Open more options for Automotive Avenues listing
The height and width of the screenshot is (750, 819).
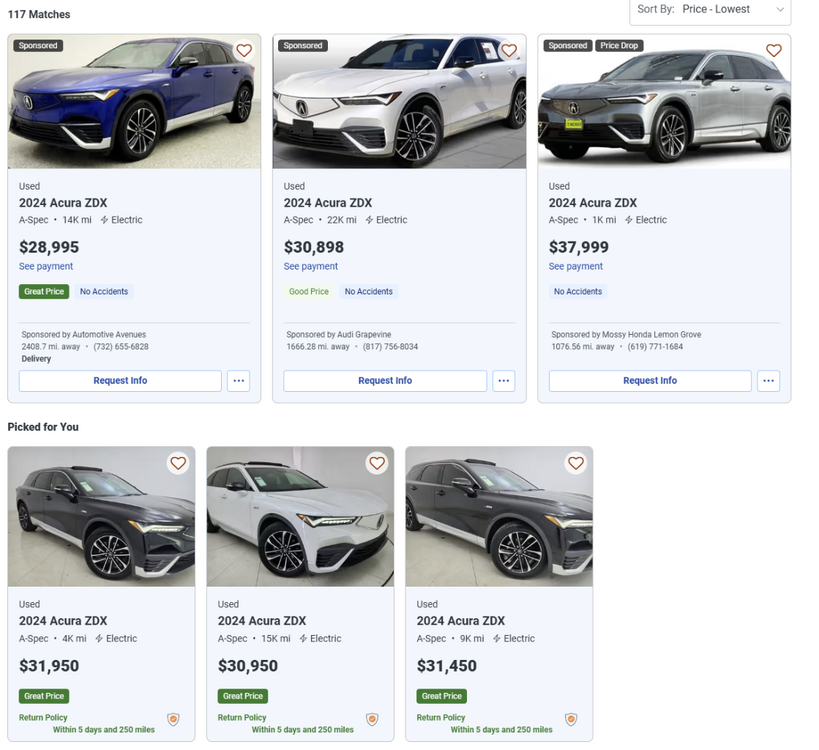pyautogui.click(x=238, y=381)
